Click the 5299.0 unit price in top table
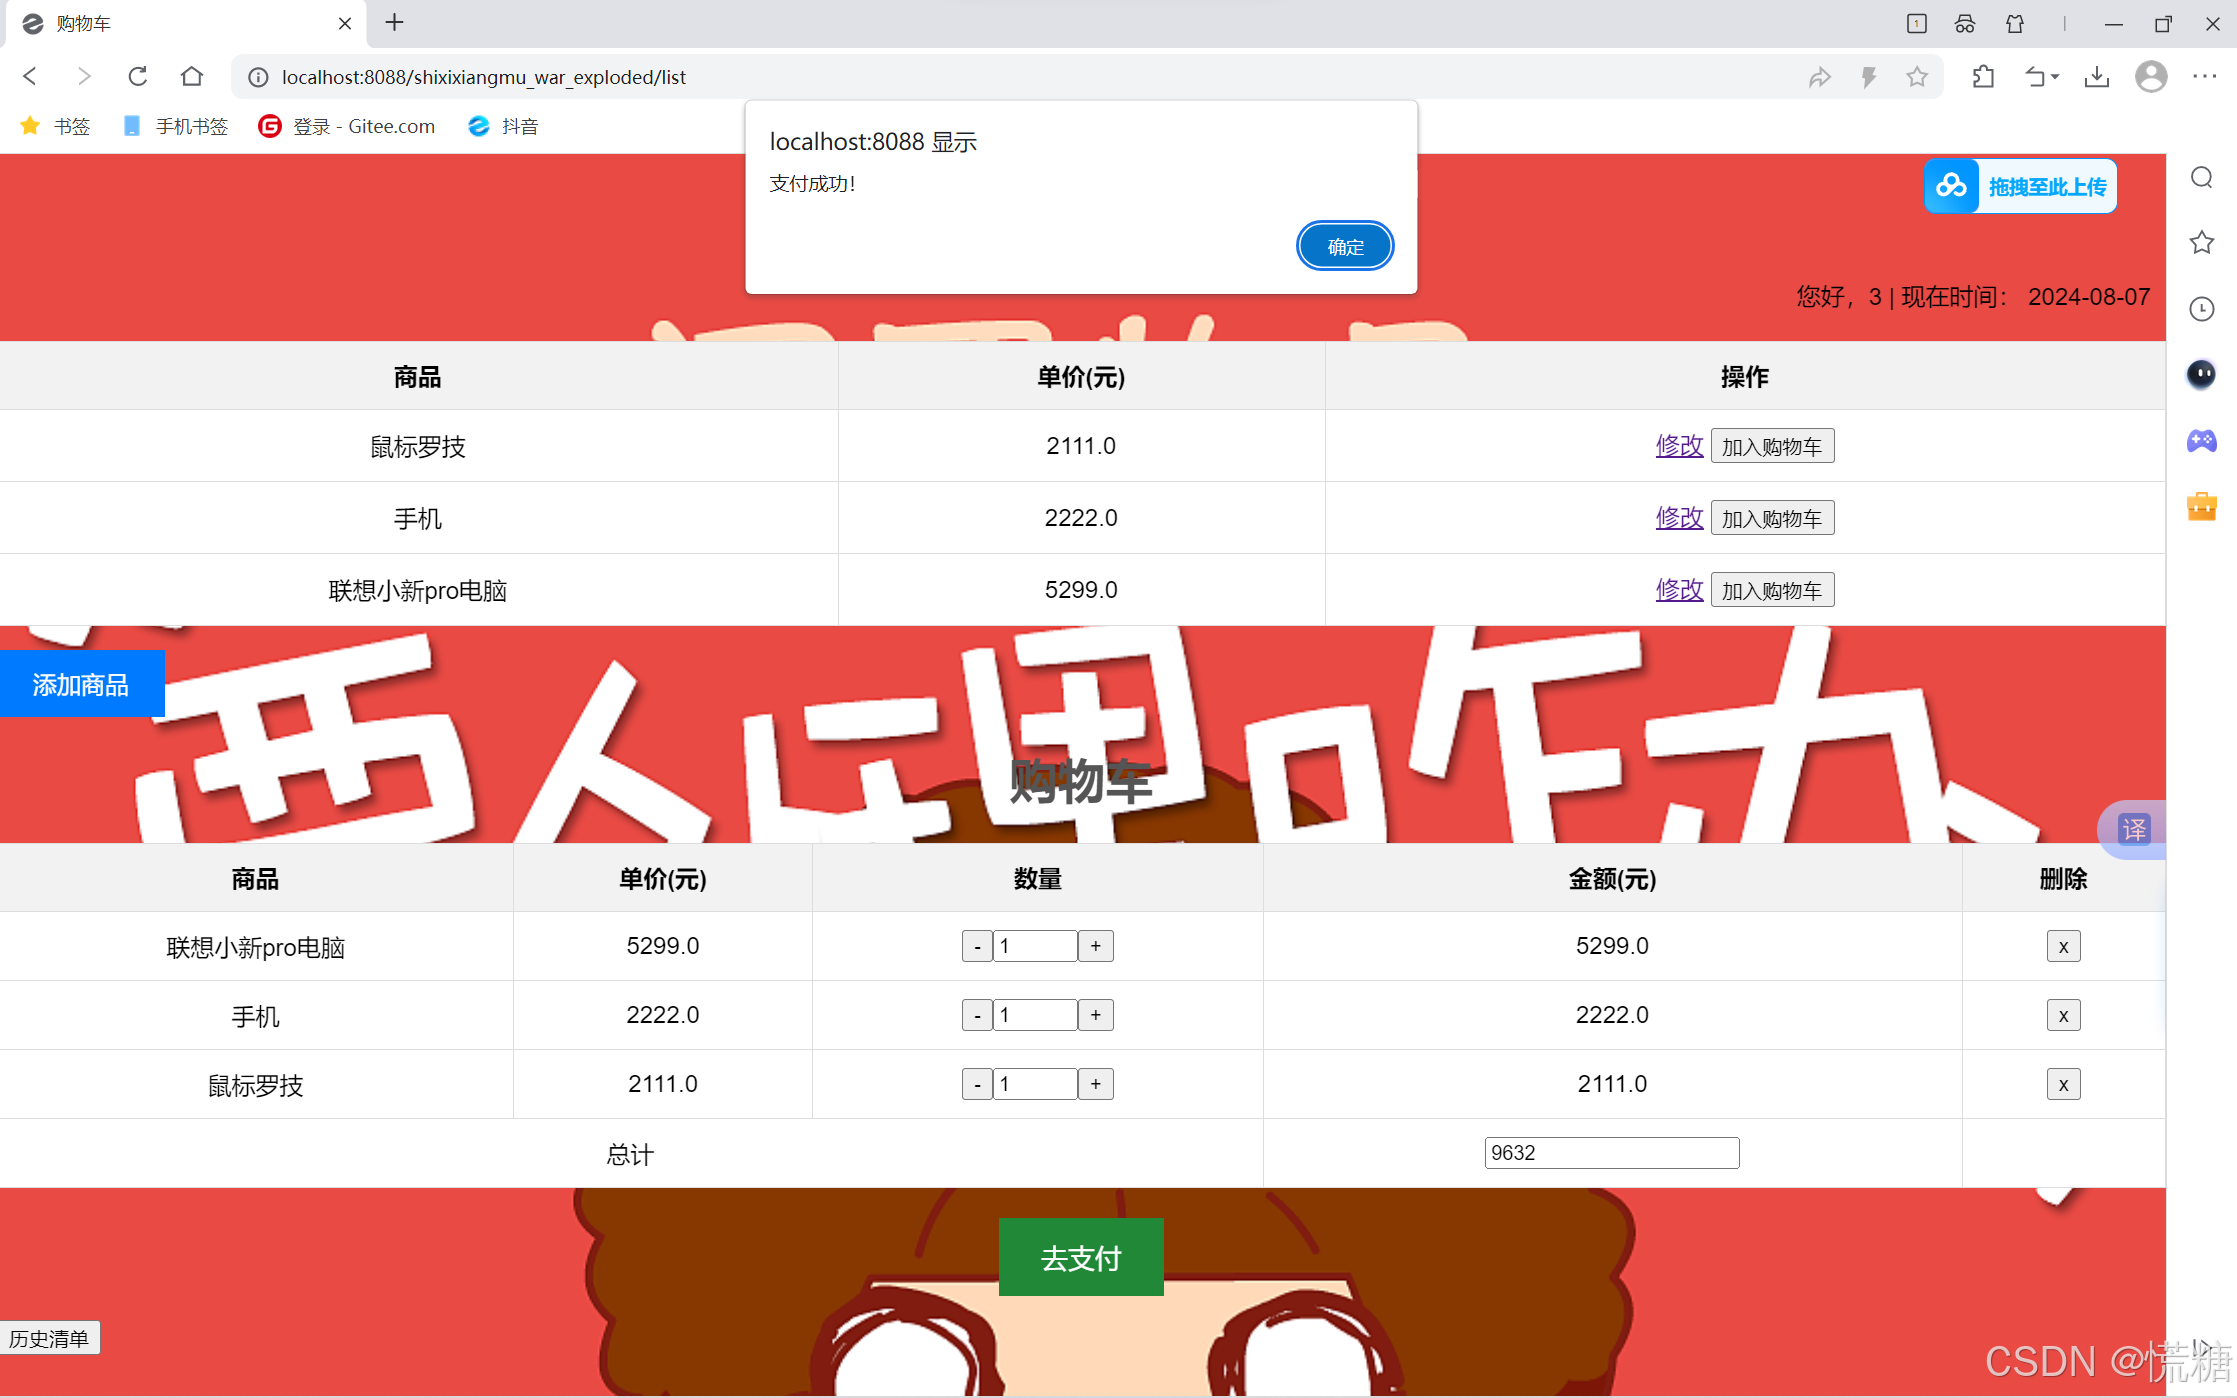 point(1081,590)
